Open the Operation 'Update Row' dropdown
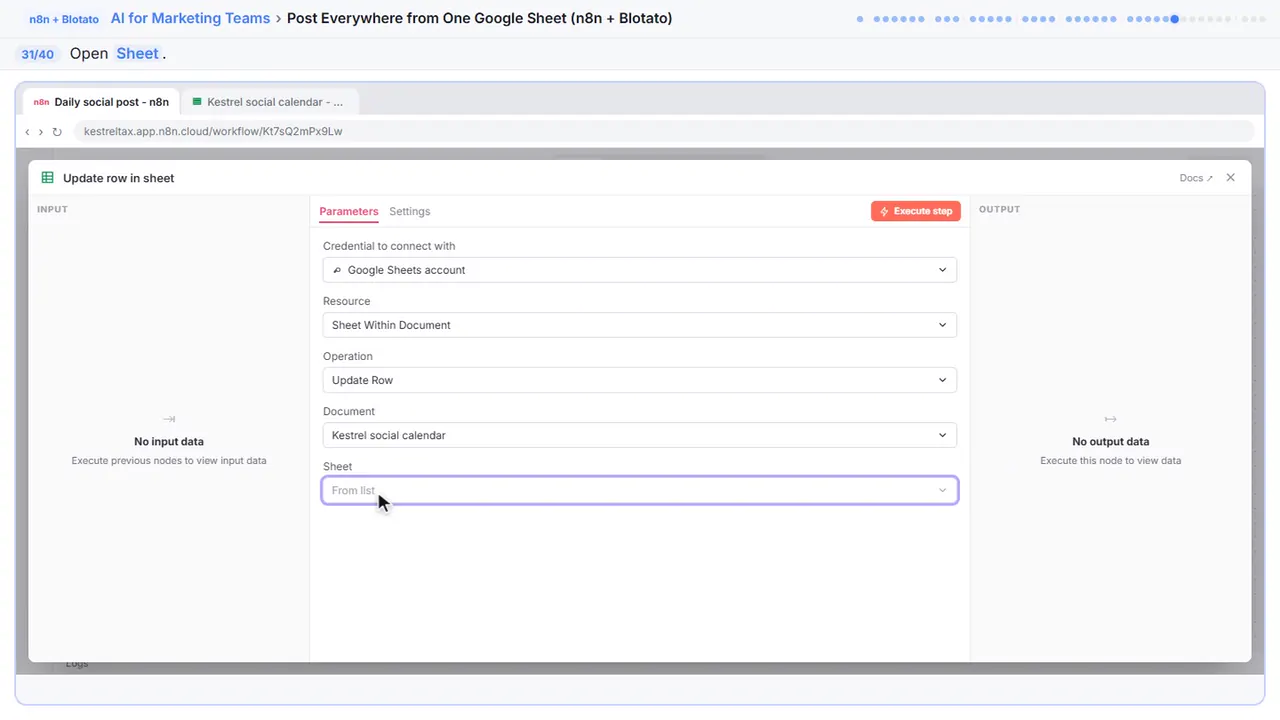 [x=640, y=380]
